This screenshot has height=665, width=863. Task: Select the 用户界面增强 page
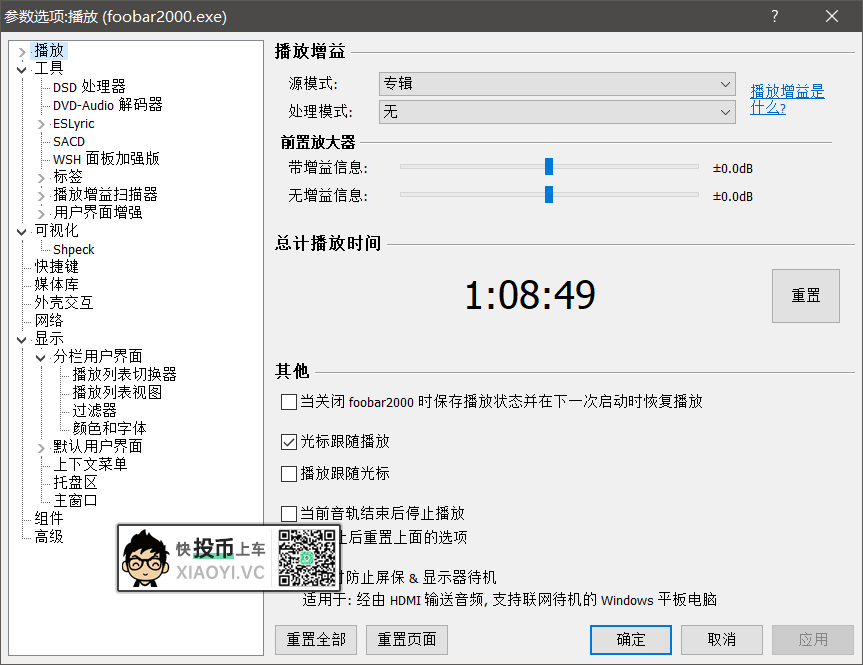[97, 212]
